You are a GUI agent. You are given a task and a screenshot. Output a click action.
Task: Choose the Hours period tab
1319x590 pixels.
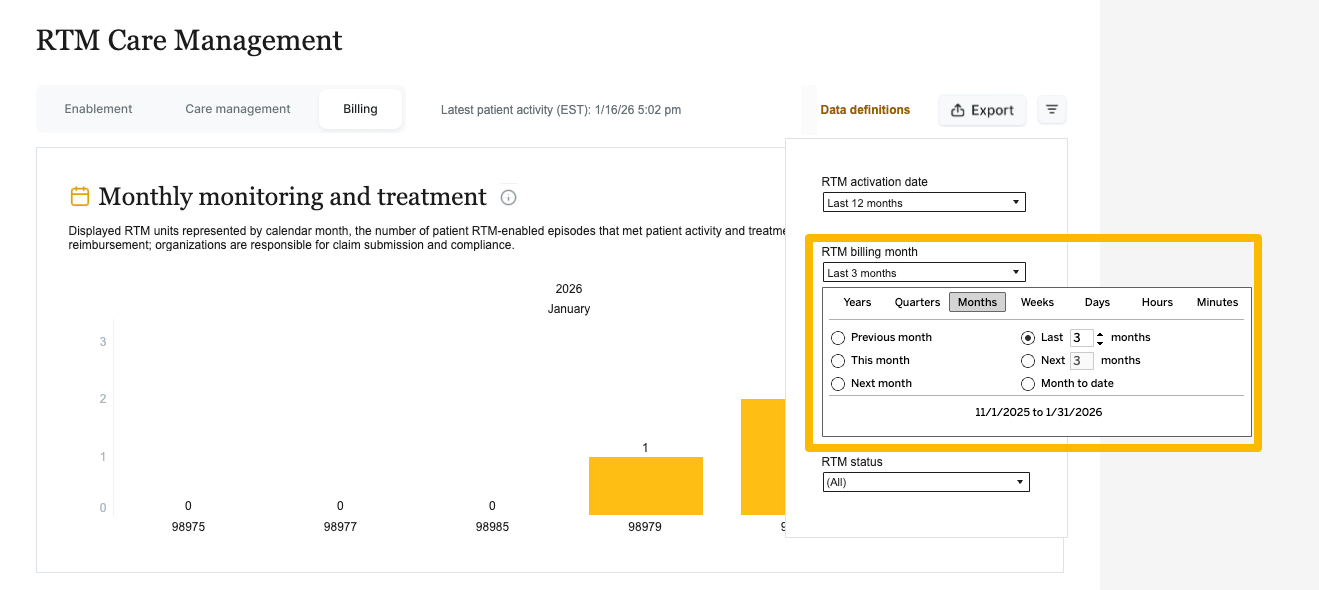[1157, 302]
